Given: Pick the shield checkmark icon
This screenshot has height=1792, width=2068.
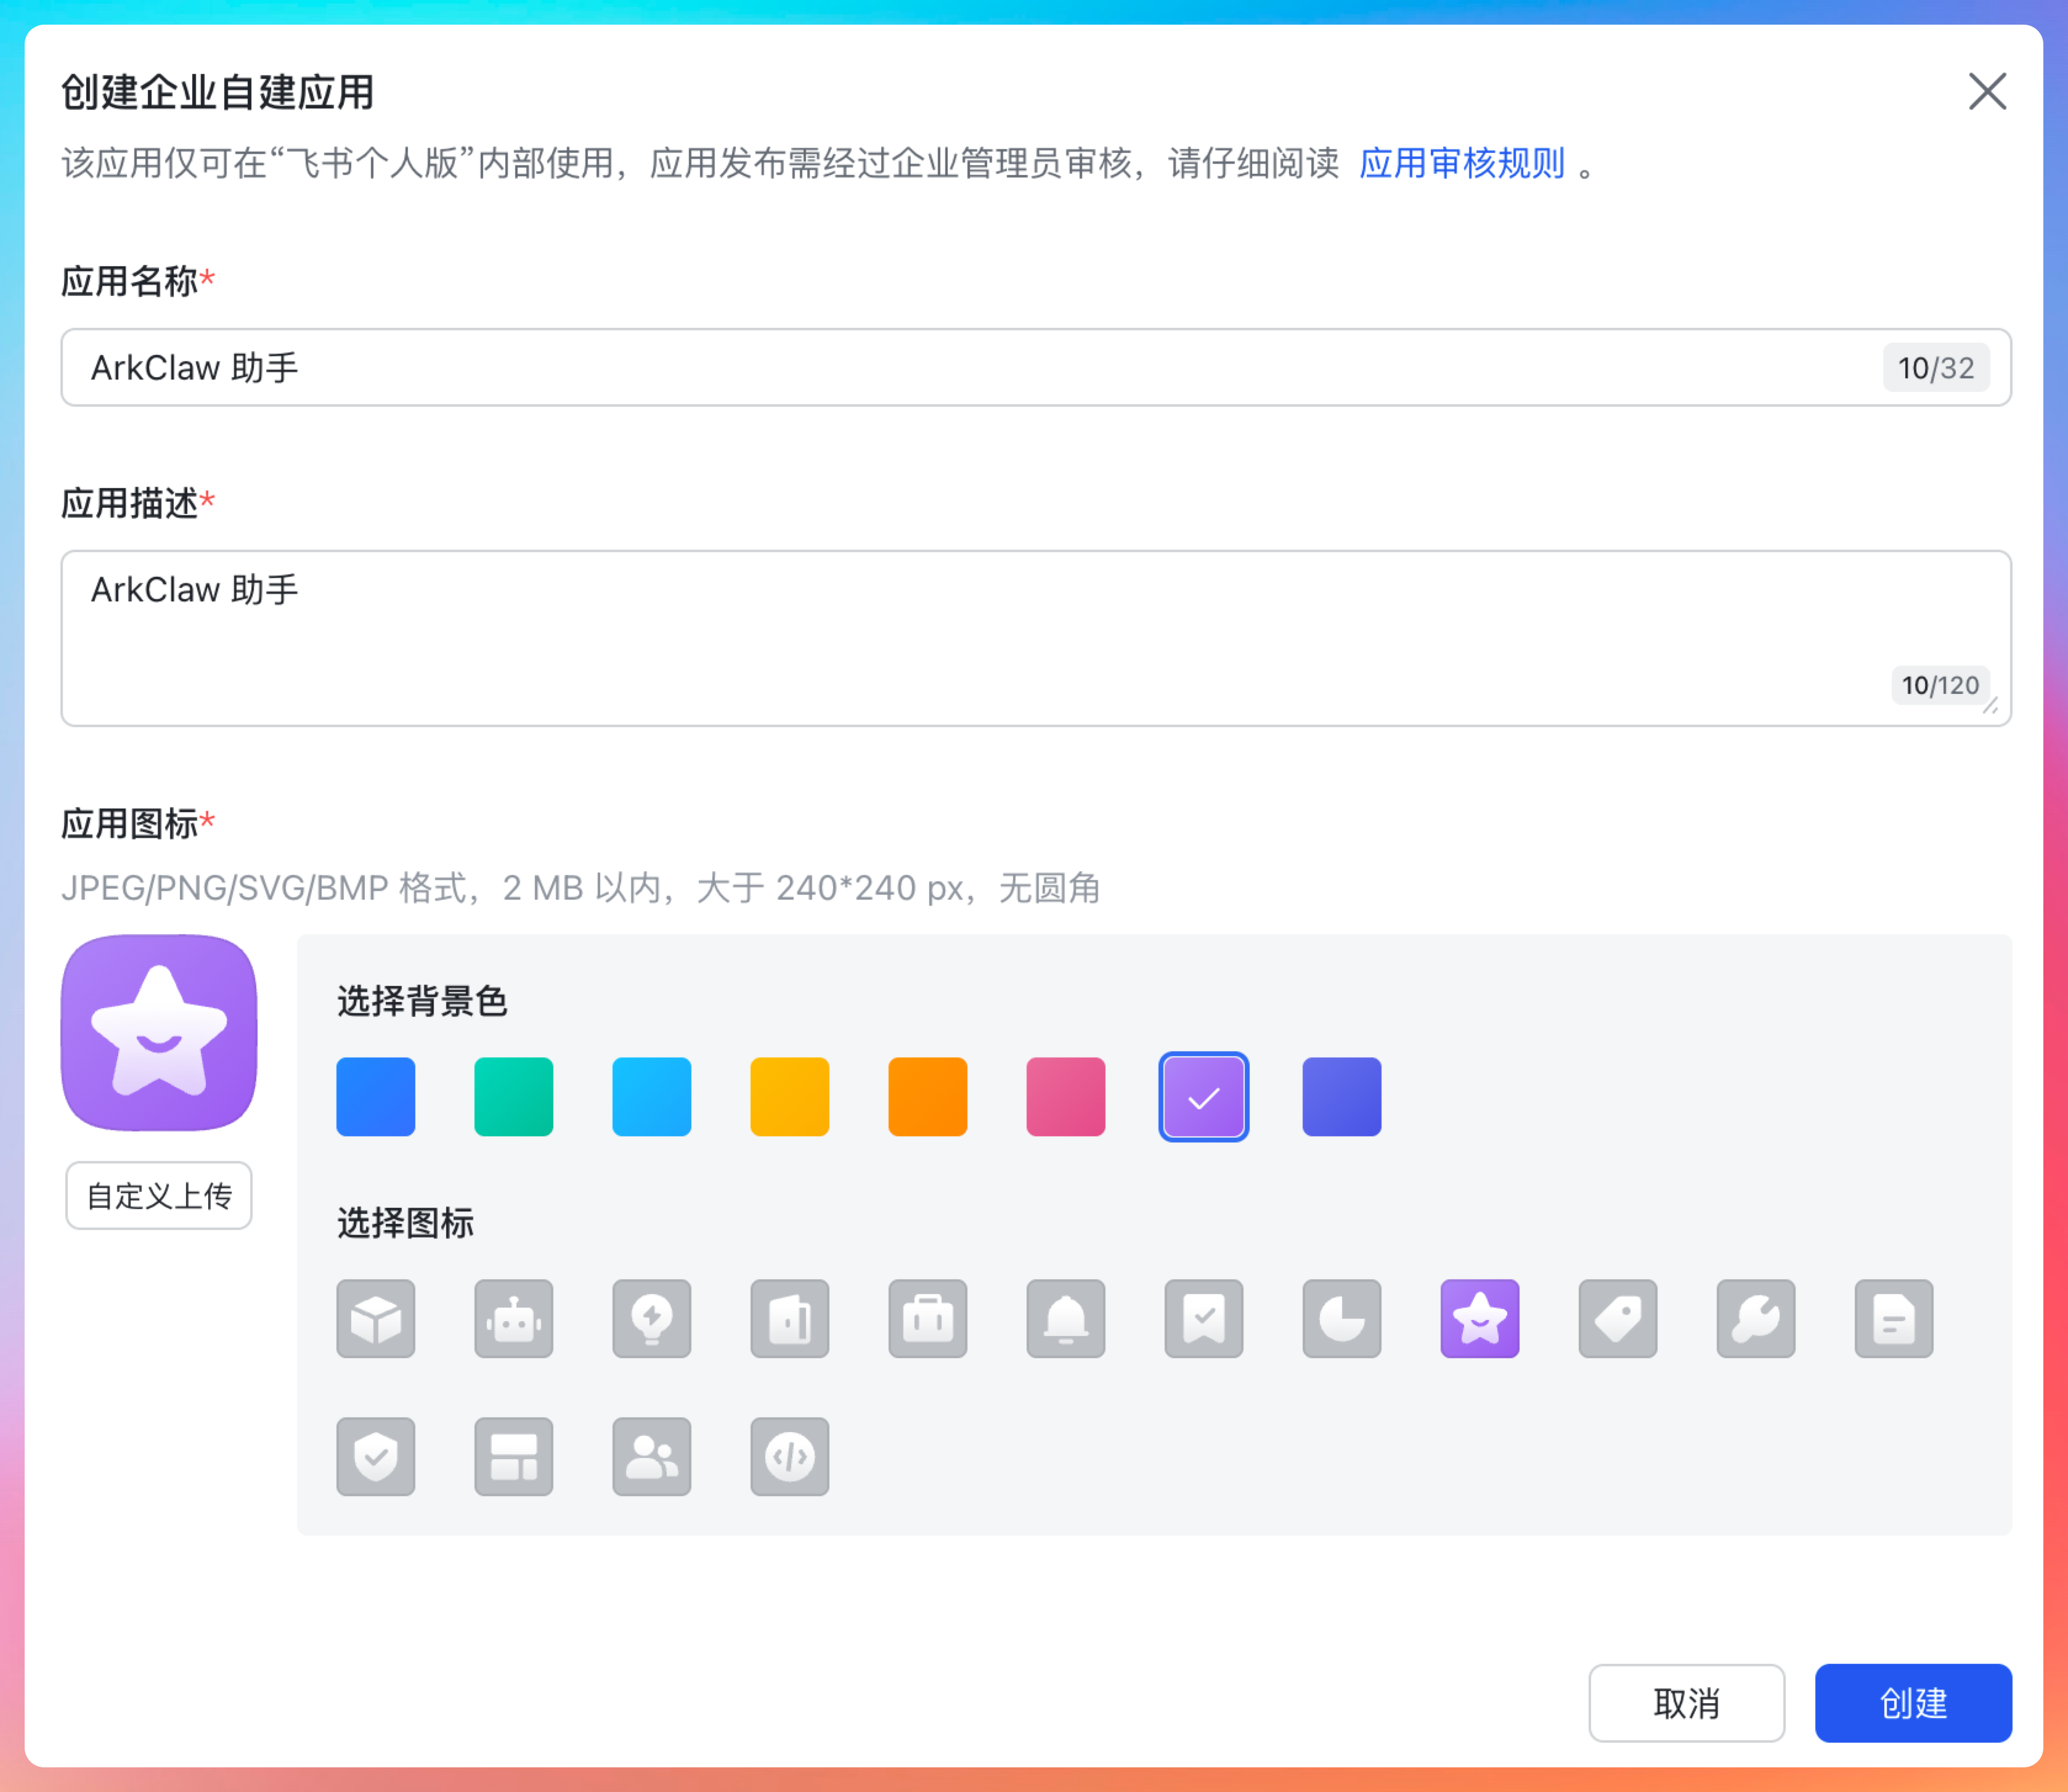Looking at the screenshot, I should pos(375,1456).
